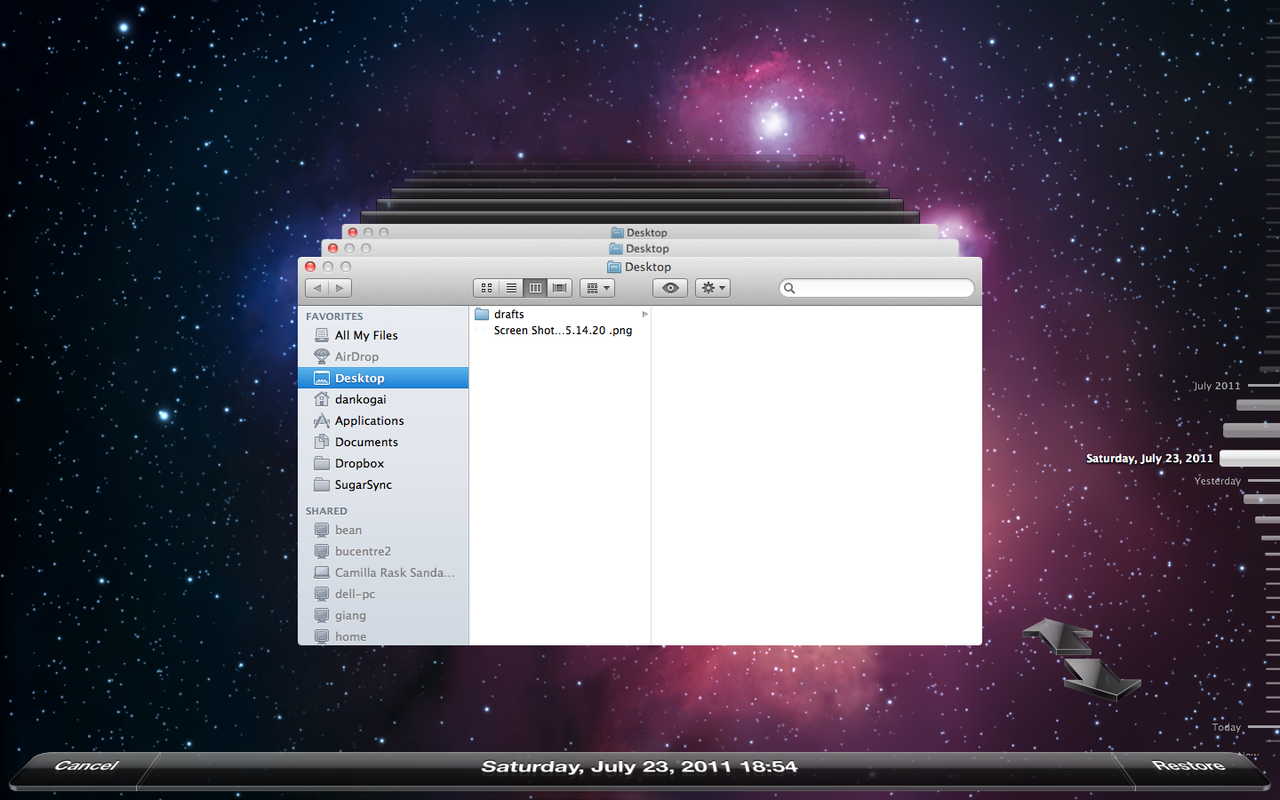Switch Finder to icon view
Screen dimensions: 1280x800
point(487,288)
